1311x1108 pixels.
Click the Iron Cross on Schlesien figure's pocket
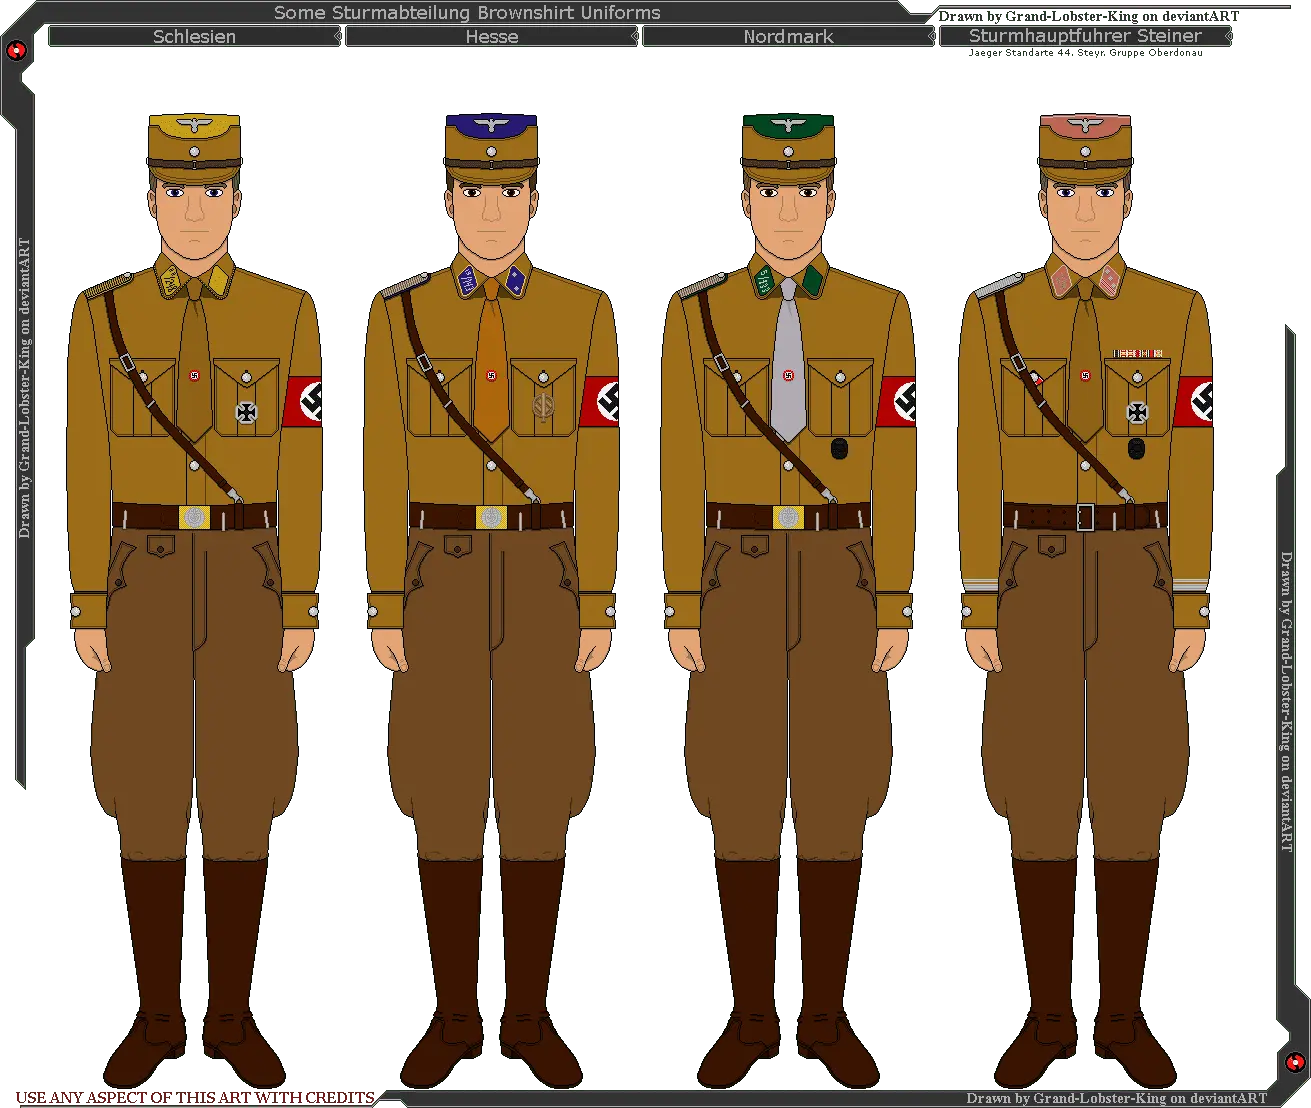(x=246, y=411)
